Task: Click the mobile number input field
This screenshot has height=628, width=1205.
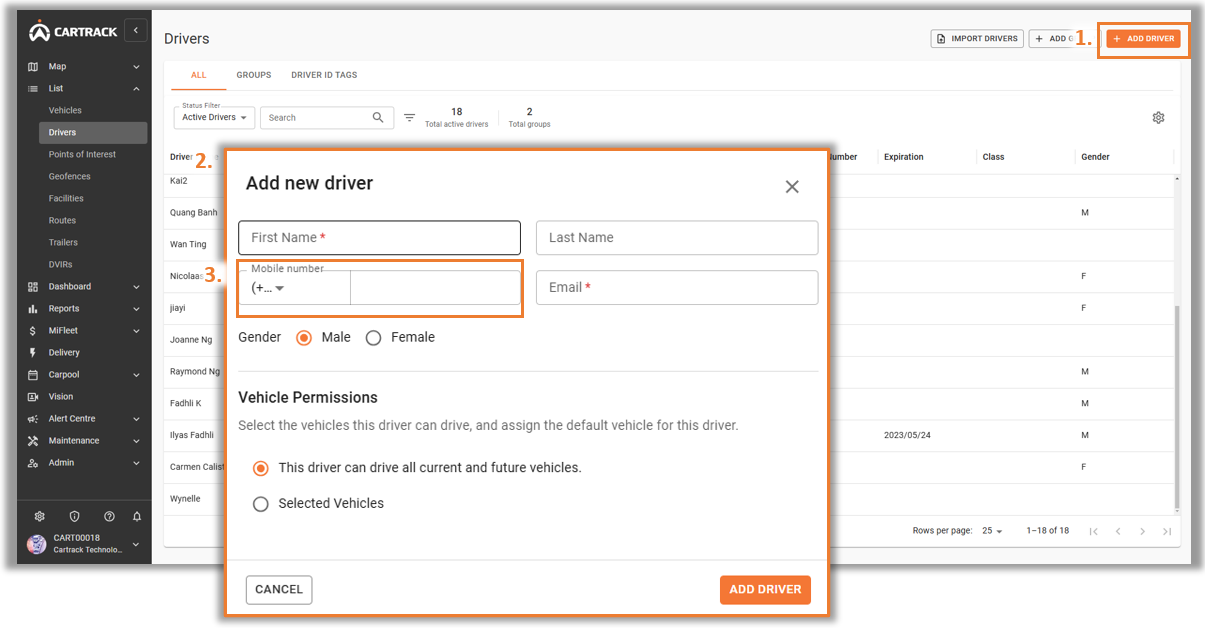Action: click(x=435, y=288)
